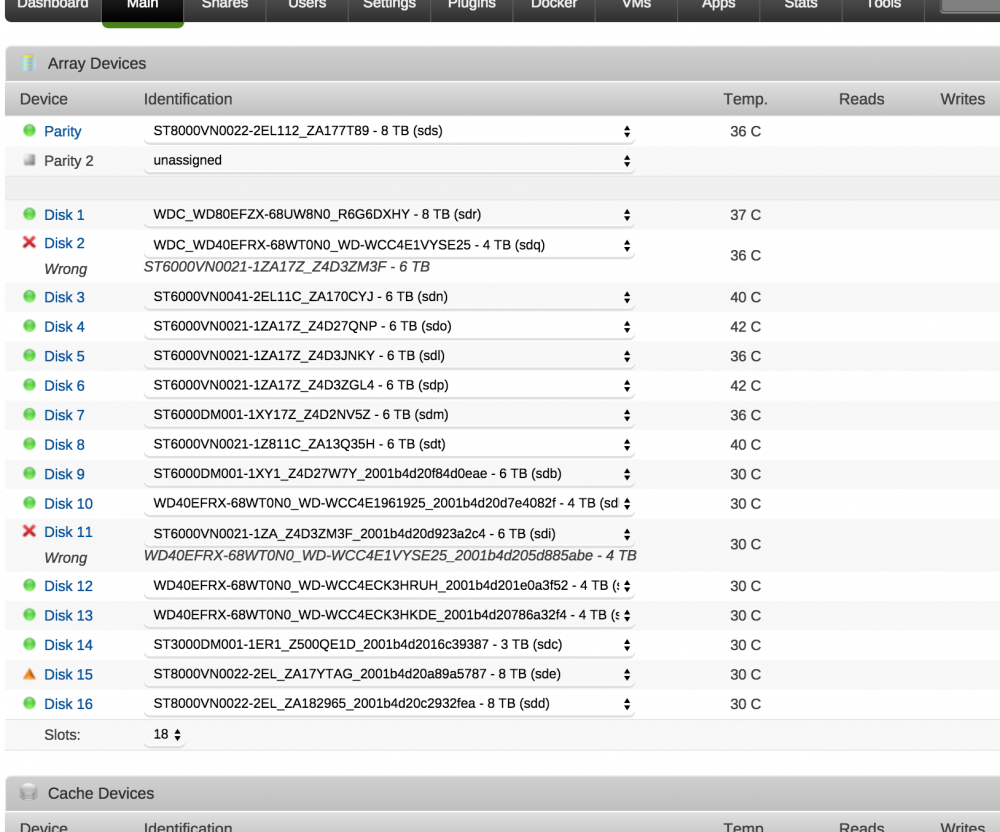Switch to the Dashboard tab

(x=53, y=6)
